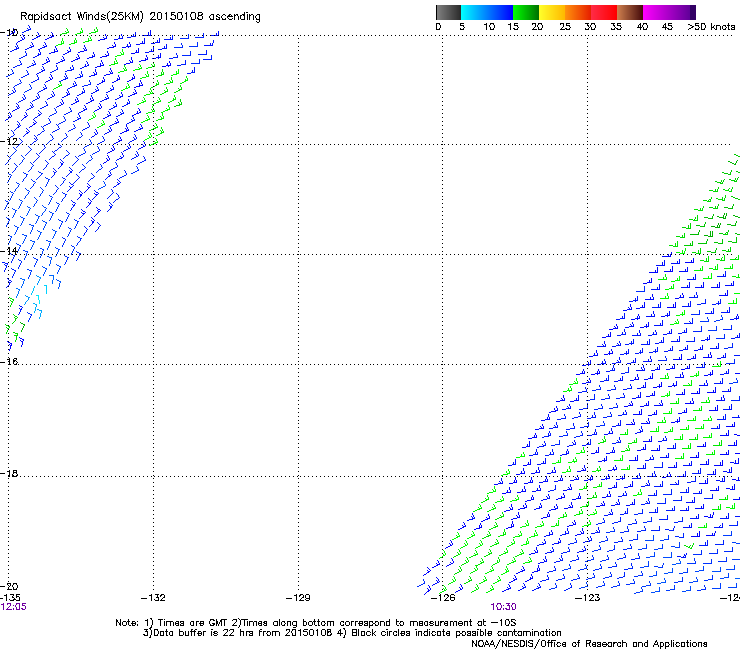This screenshot has width=740, height=650.
Task: Click the latitude label -12
Action: click(9, 142)
